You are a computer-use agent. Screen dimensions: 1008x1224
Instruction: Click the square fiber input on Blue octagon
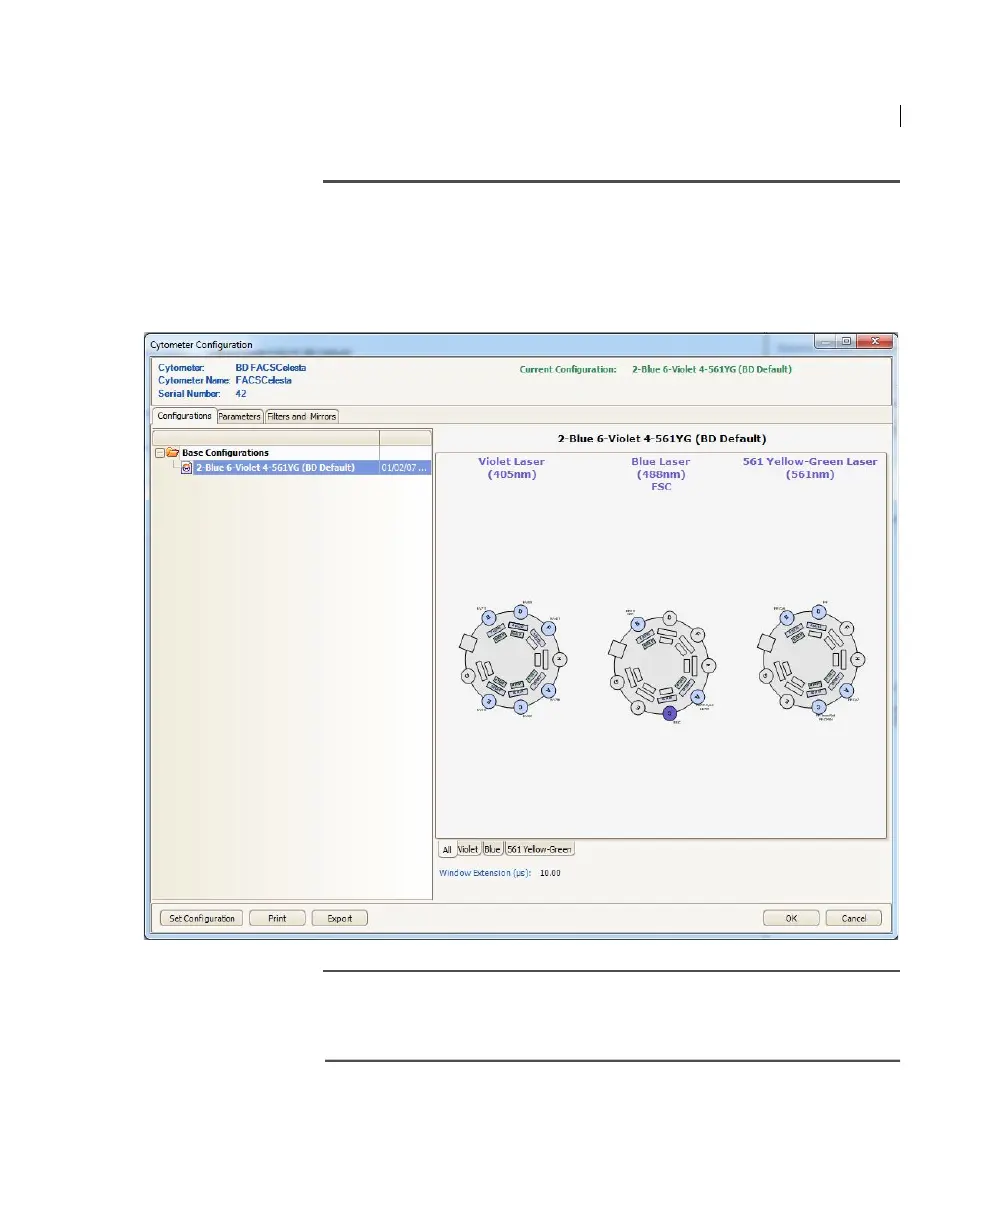click(x=617, y=648)
